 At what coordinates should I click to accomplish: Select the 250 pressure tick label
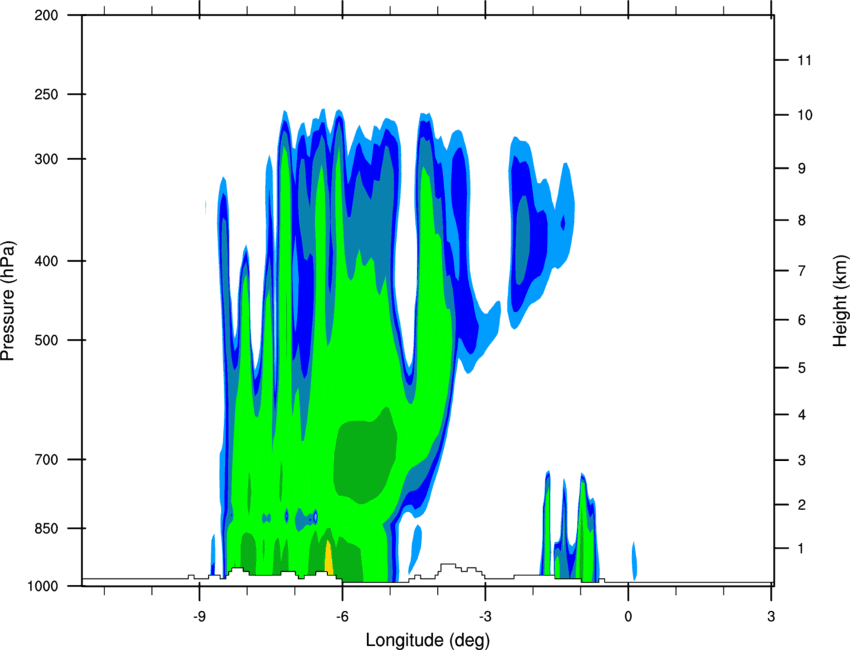pyautogui.click(x=47, y=94)
